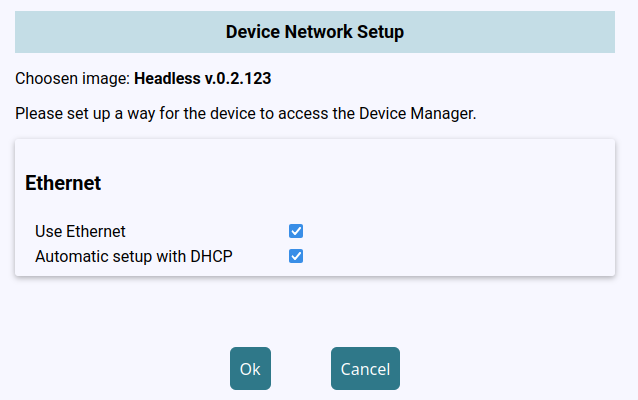Dismiss the network setup dialog with Cancel
Viewport: 638px width, 400px height.
click(365, 369)
